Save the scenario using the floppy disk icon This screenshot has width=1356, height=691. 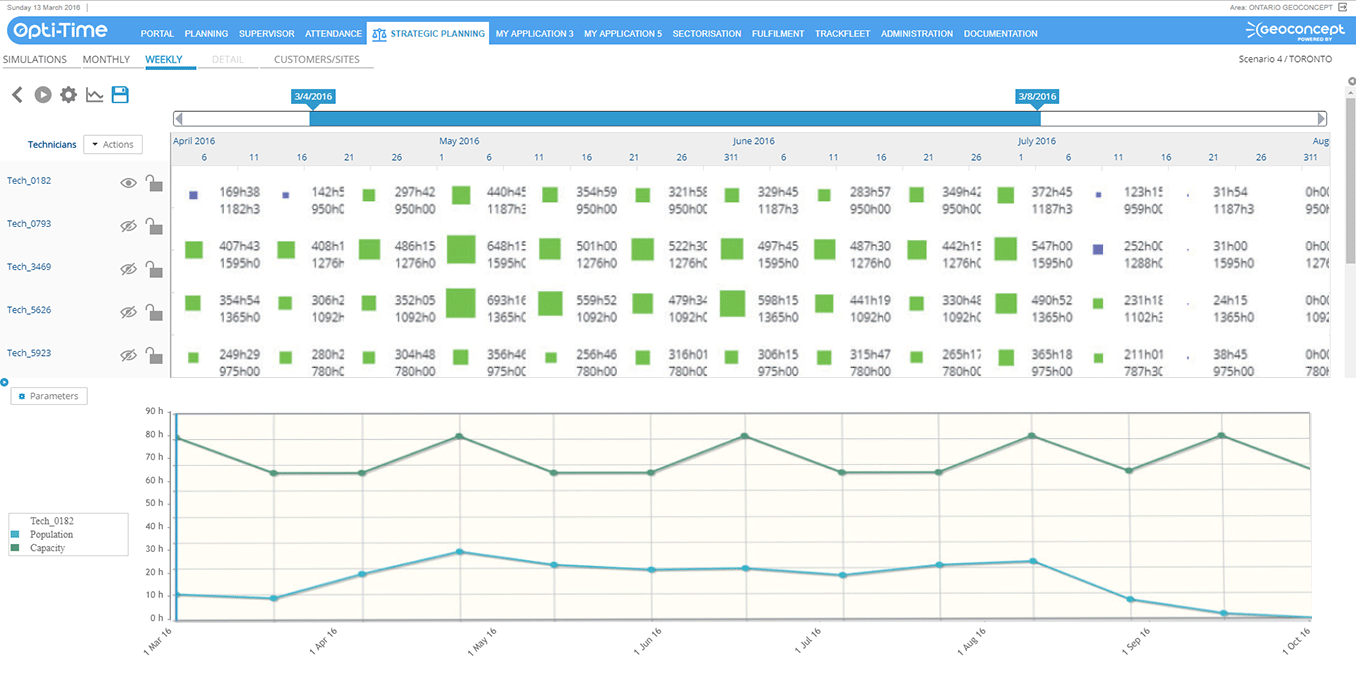point(120,94)
